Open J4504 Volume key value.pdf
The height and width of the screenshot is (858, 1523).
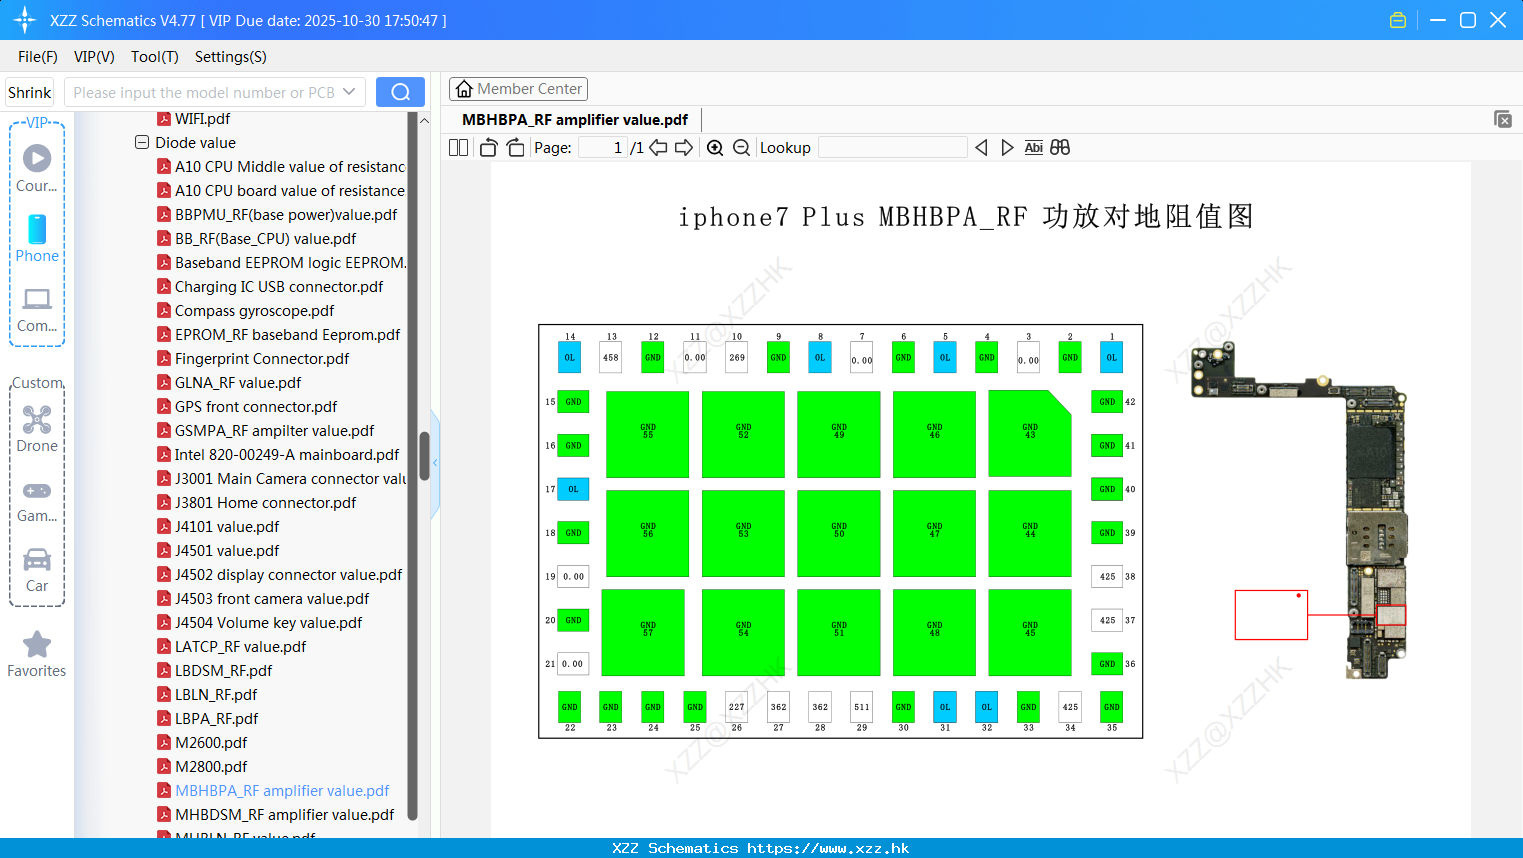(260, 623)
